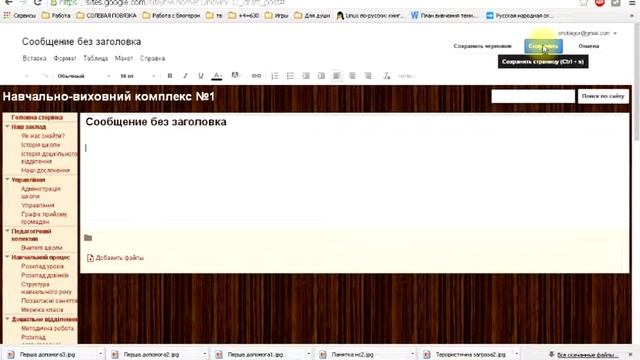Click the 'Поиск по сайту' button
Image resolution: width=640 pixels, height=360 pixels.
[x=603, y=96]
